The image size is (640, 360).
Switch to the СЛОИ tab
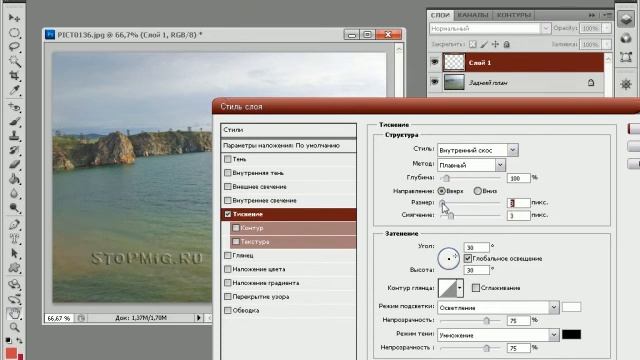point(440,15)
